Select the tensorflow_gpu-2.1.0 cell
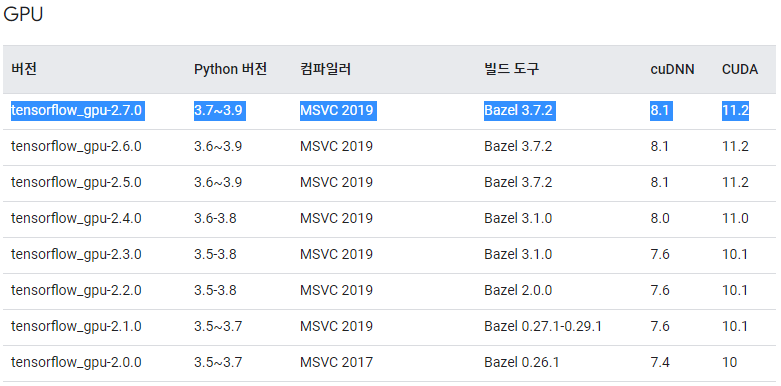This screenshot has width=781, height=386. [76, 327]
